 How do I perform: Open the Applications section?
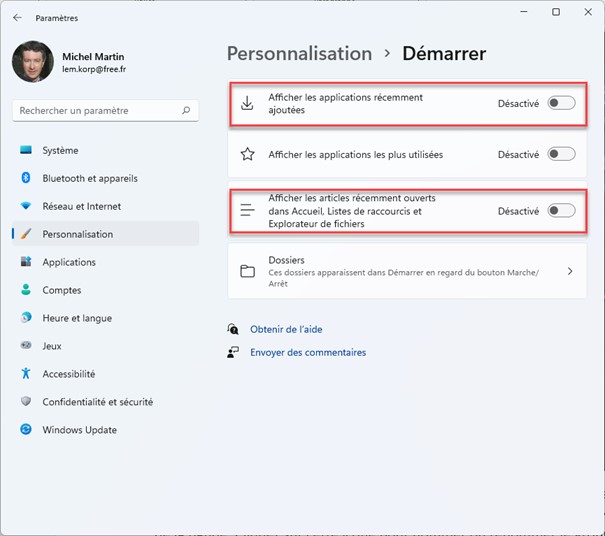pyautogui.click(x=68, y=262)
